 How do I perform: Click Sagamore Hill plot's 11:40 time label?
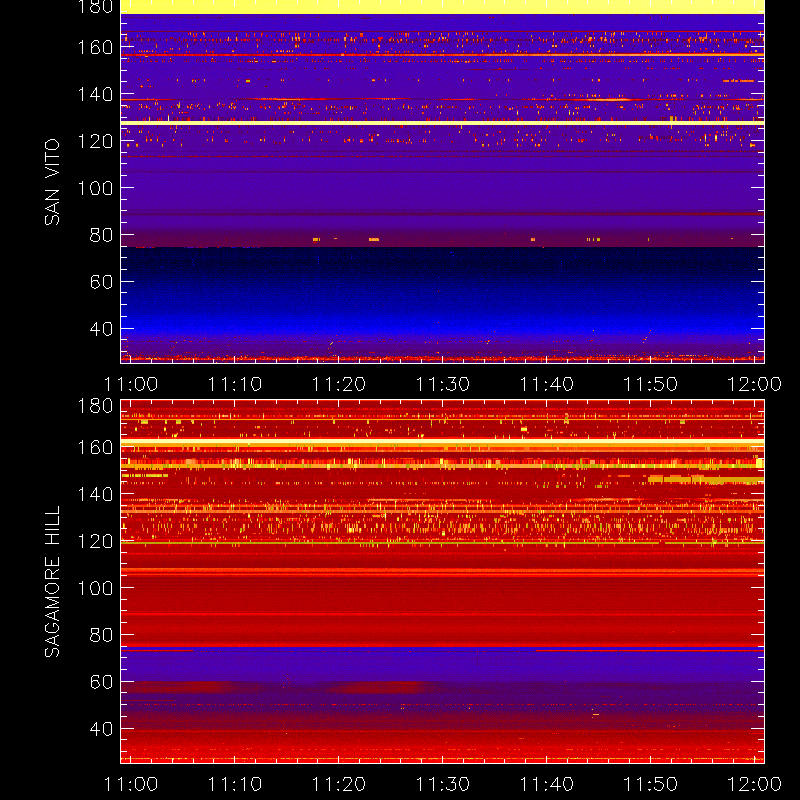(x=547, y=784)
